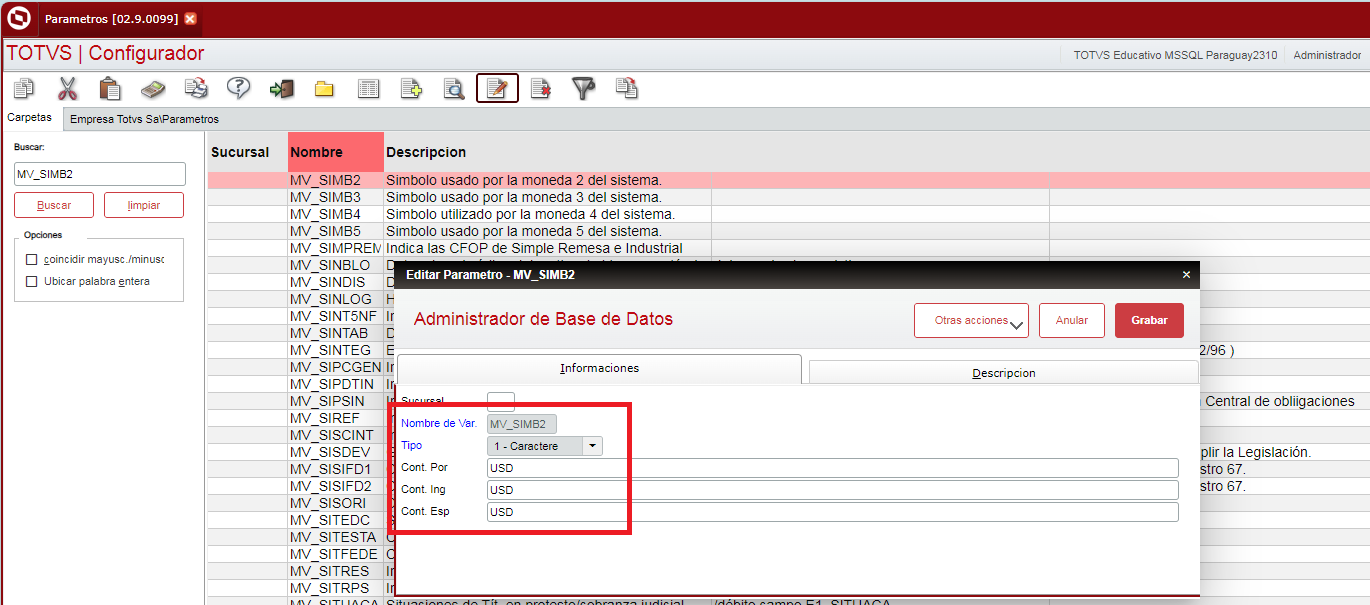Click the add new document icon
1370x605 pixels.
[x=411, y=89]
